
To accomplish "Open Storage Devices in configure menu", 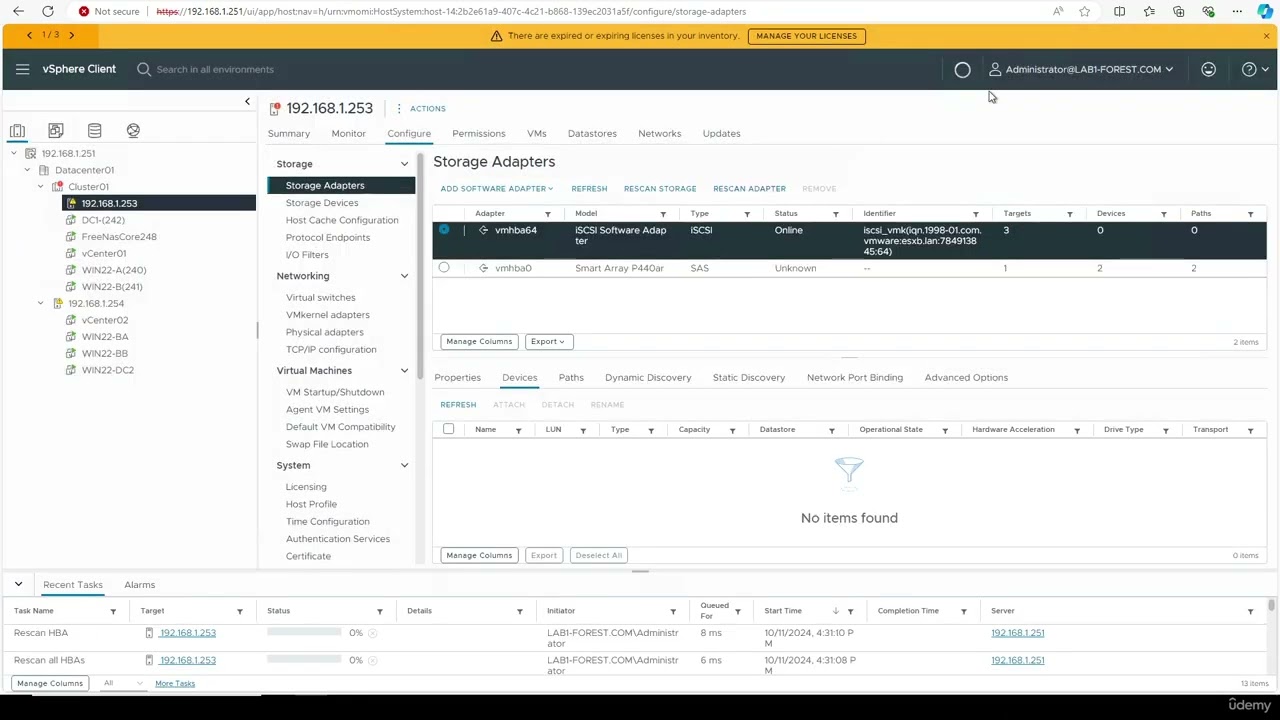I will 322,203.
